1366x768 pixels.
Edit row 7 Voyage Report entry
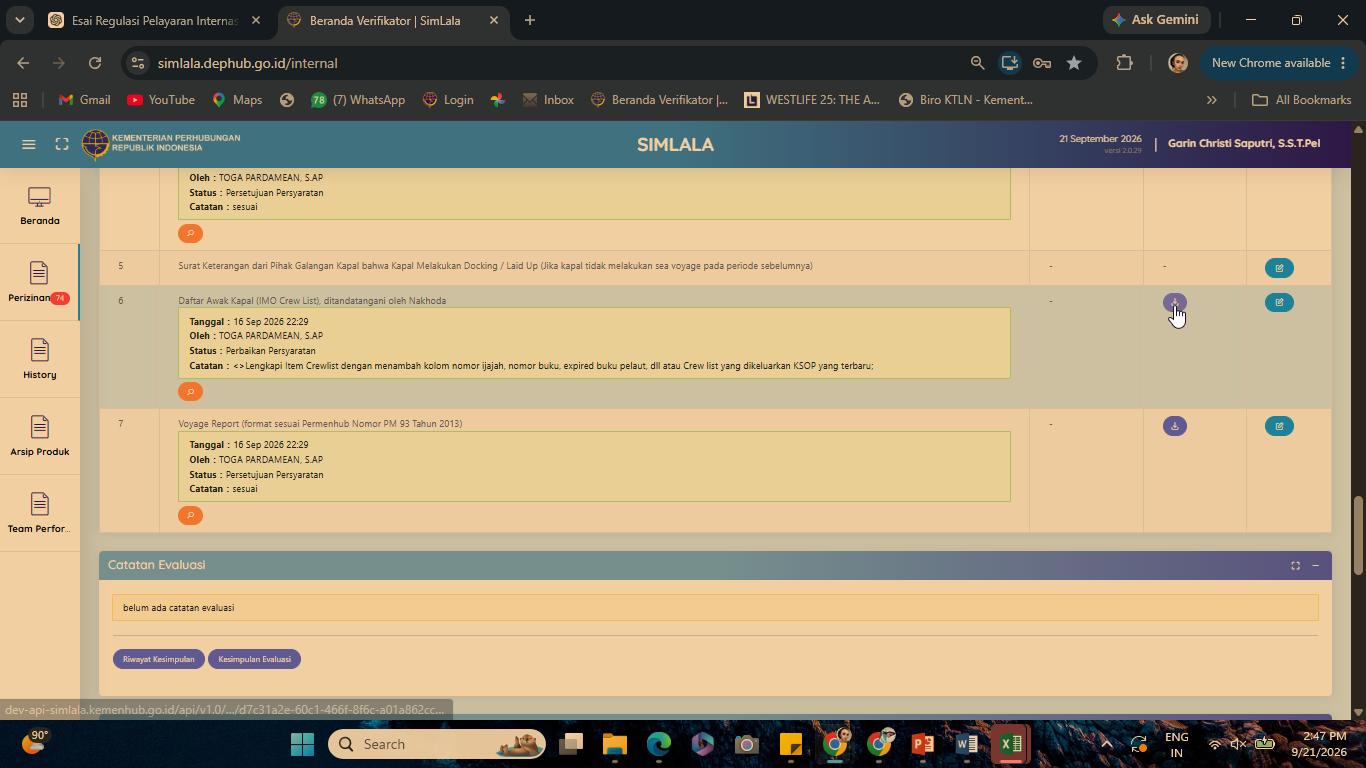[1279, 426]
